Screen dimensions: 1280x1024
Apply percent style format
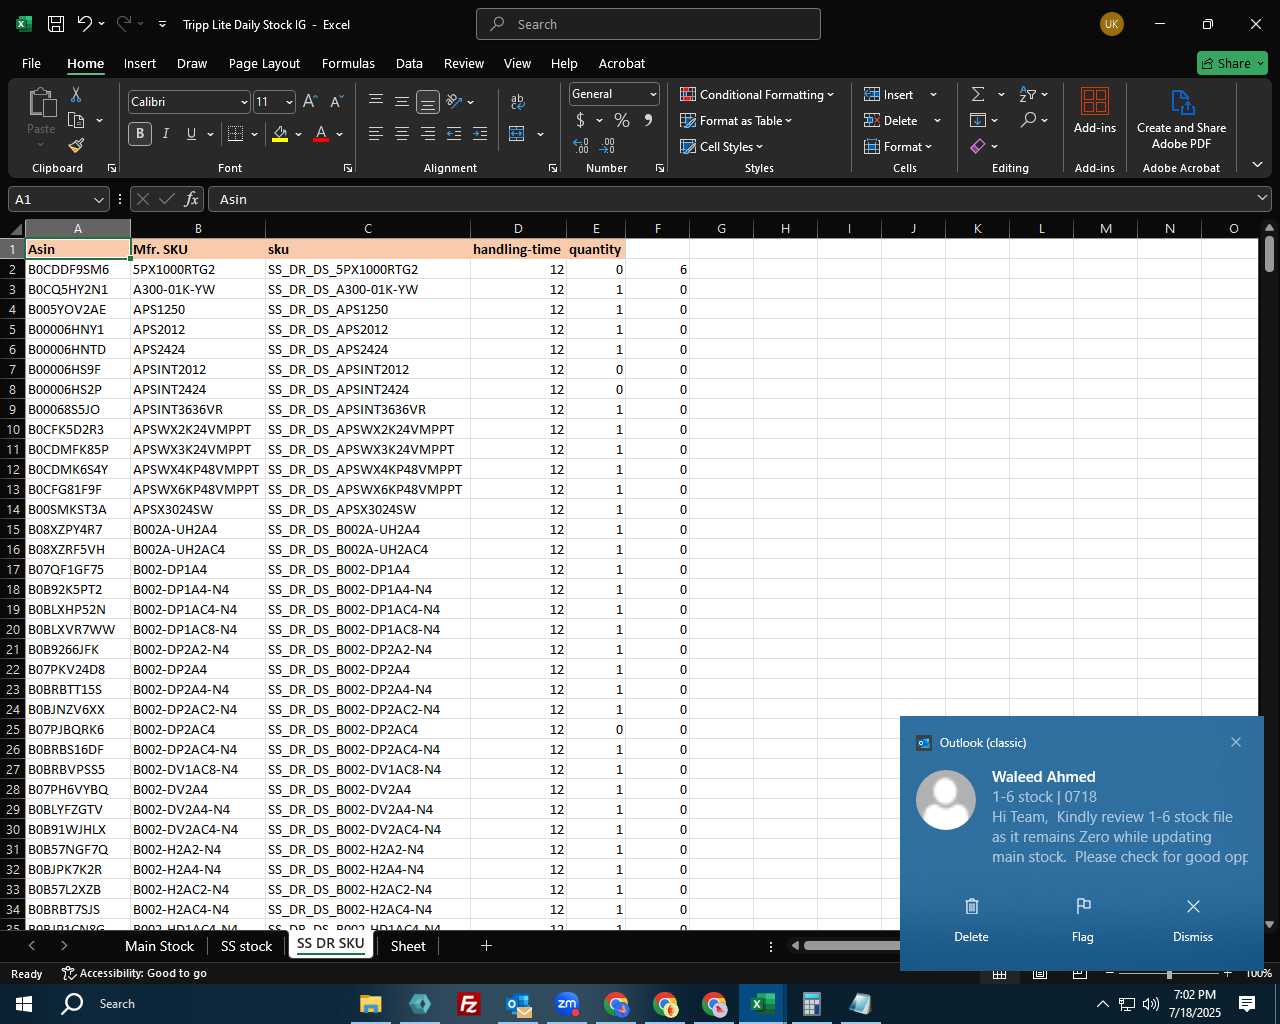tap(622, 120)
